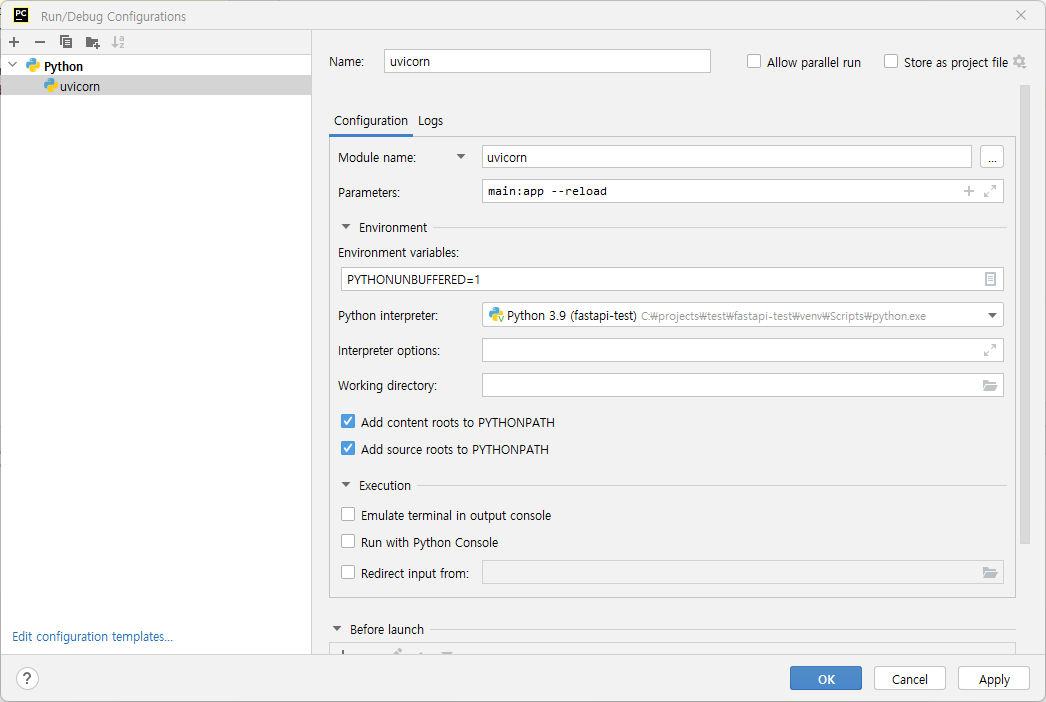Collapse the Before launch section

coord(337,629)
